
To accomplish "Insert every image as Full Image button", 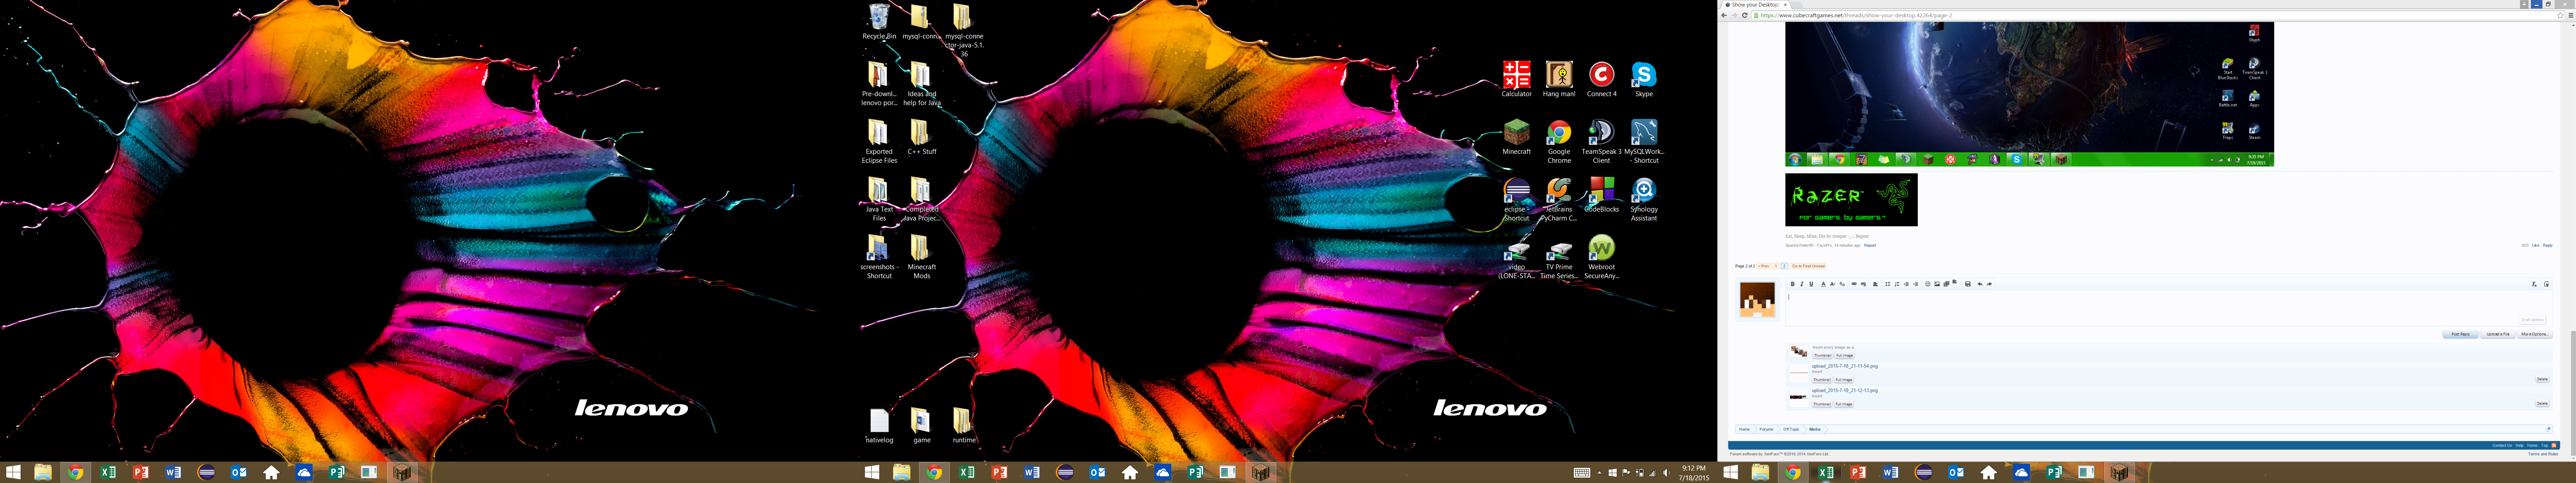I will tap(1844, 355).
